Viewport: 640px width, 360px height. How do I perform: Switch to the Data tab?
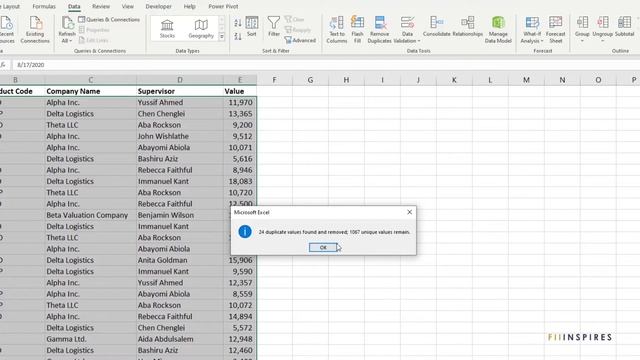pyautogui.click(x=74, y=7)
